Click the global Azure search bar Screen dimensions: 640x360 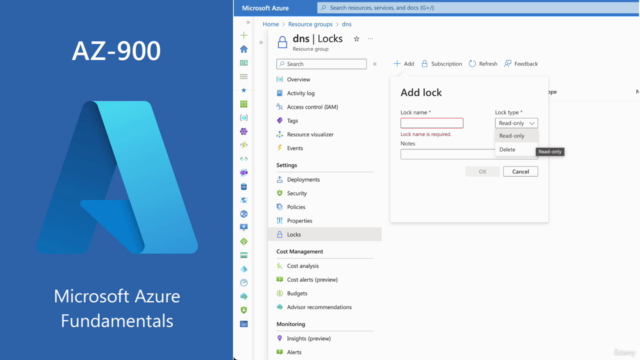pos(478,8)
